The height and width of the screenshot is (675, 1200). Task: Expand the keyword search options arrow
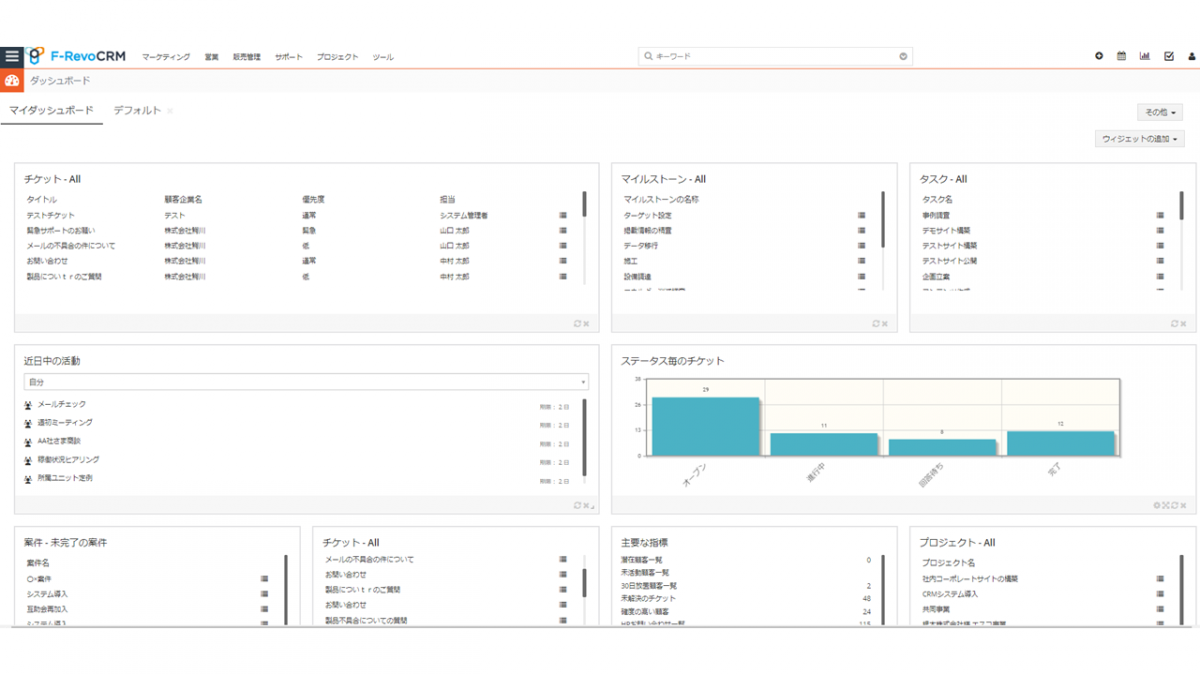coord(903,57)
